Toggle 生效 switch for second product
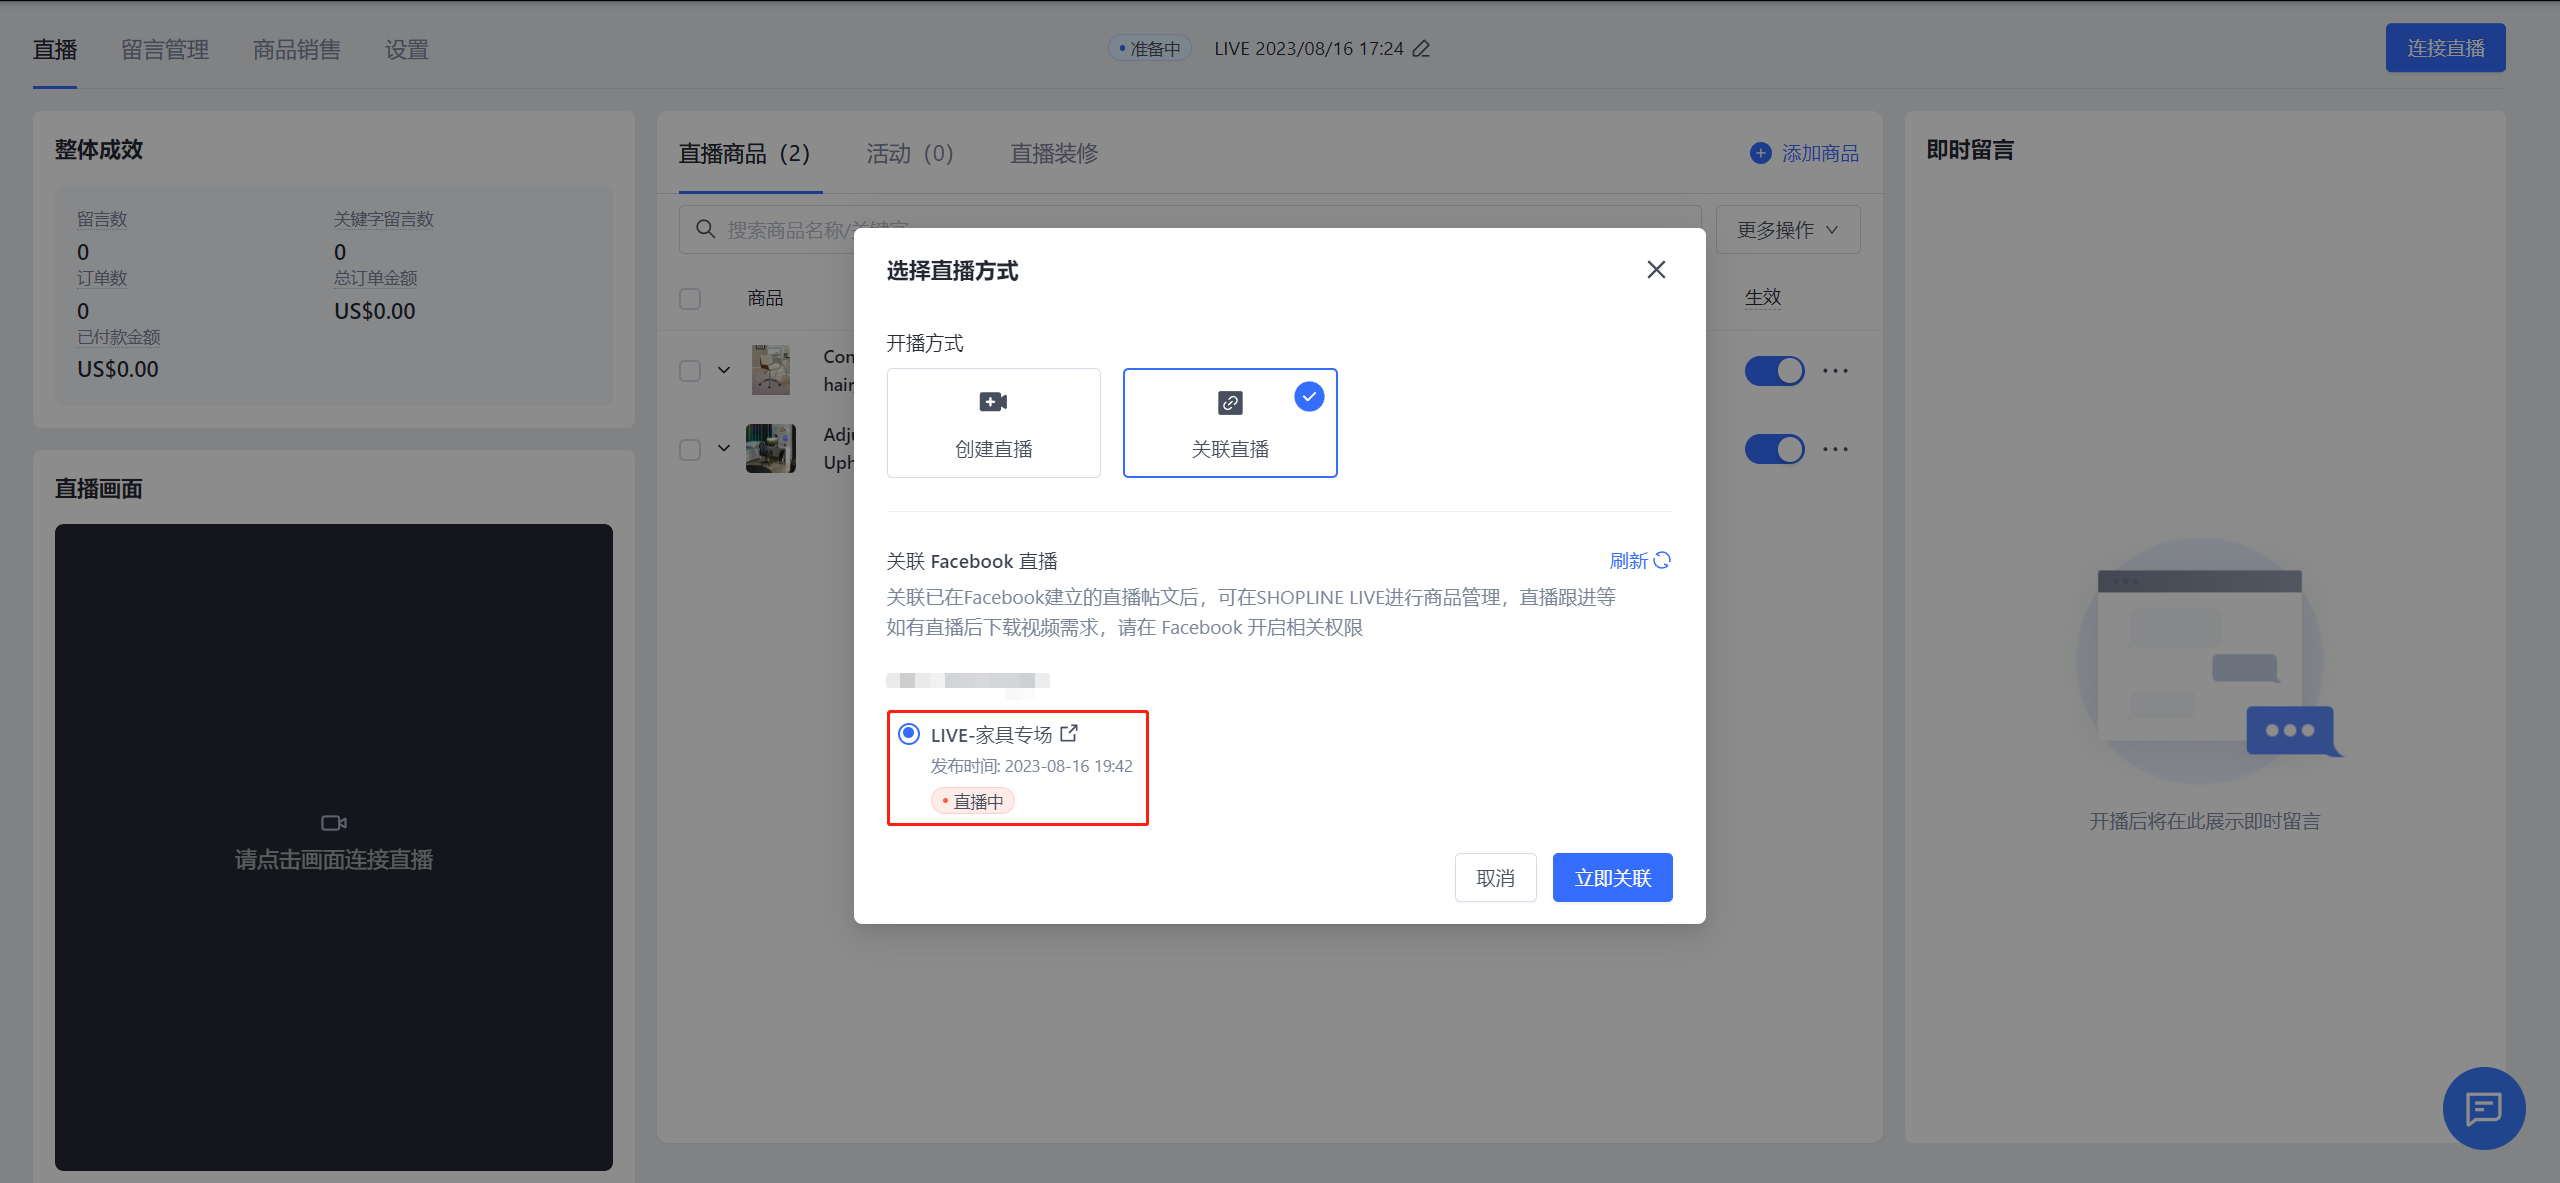 (1775, 449)
